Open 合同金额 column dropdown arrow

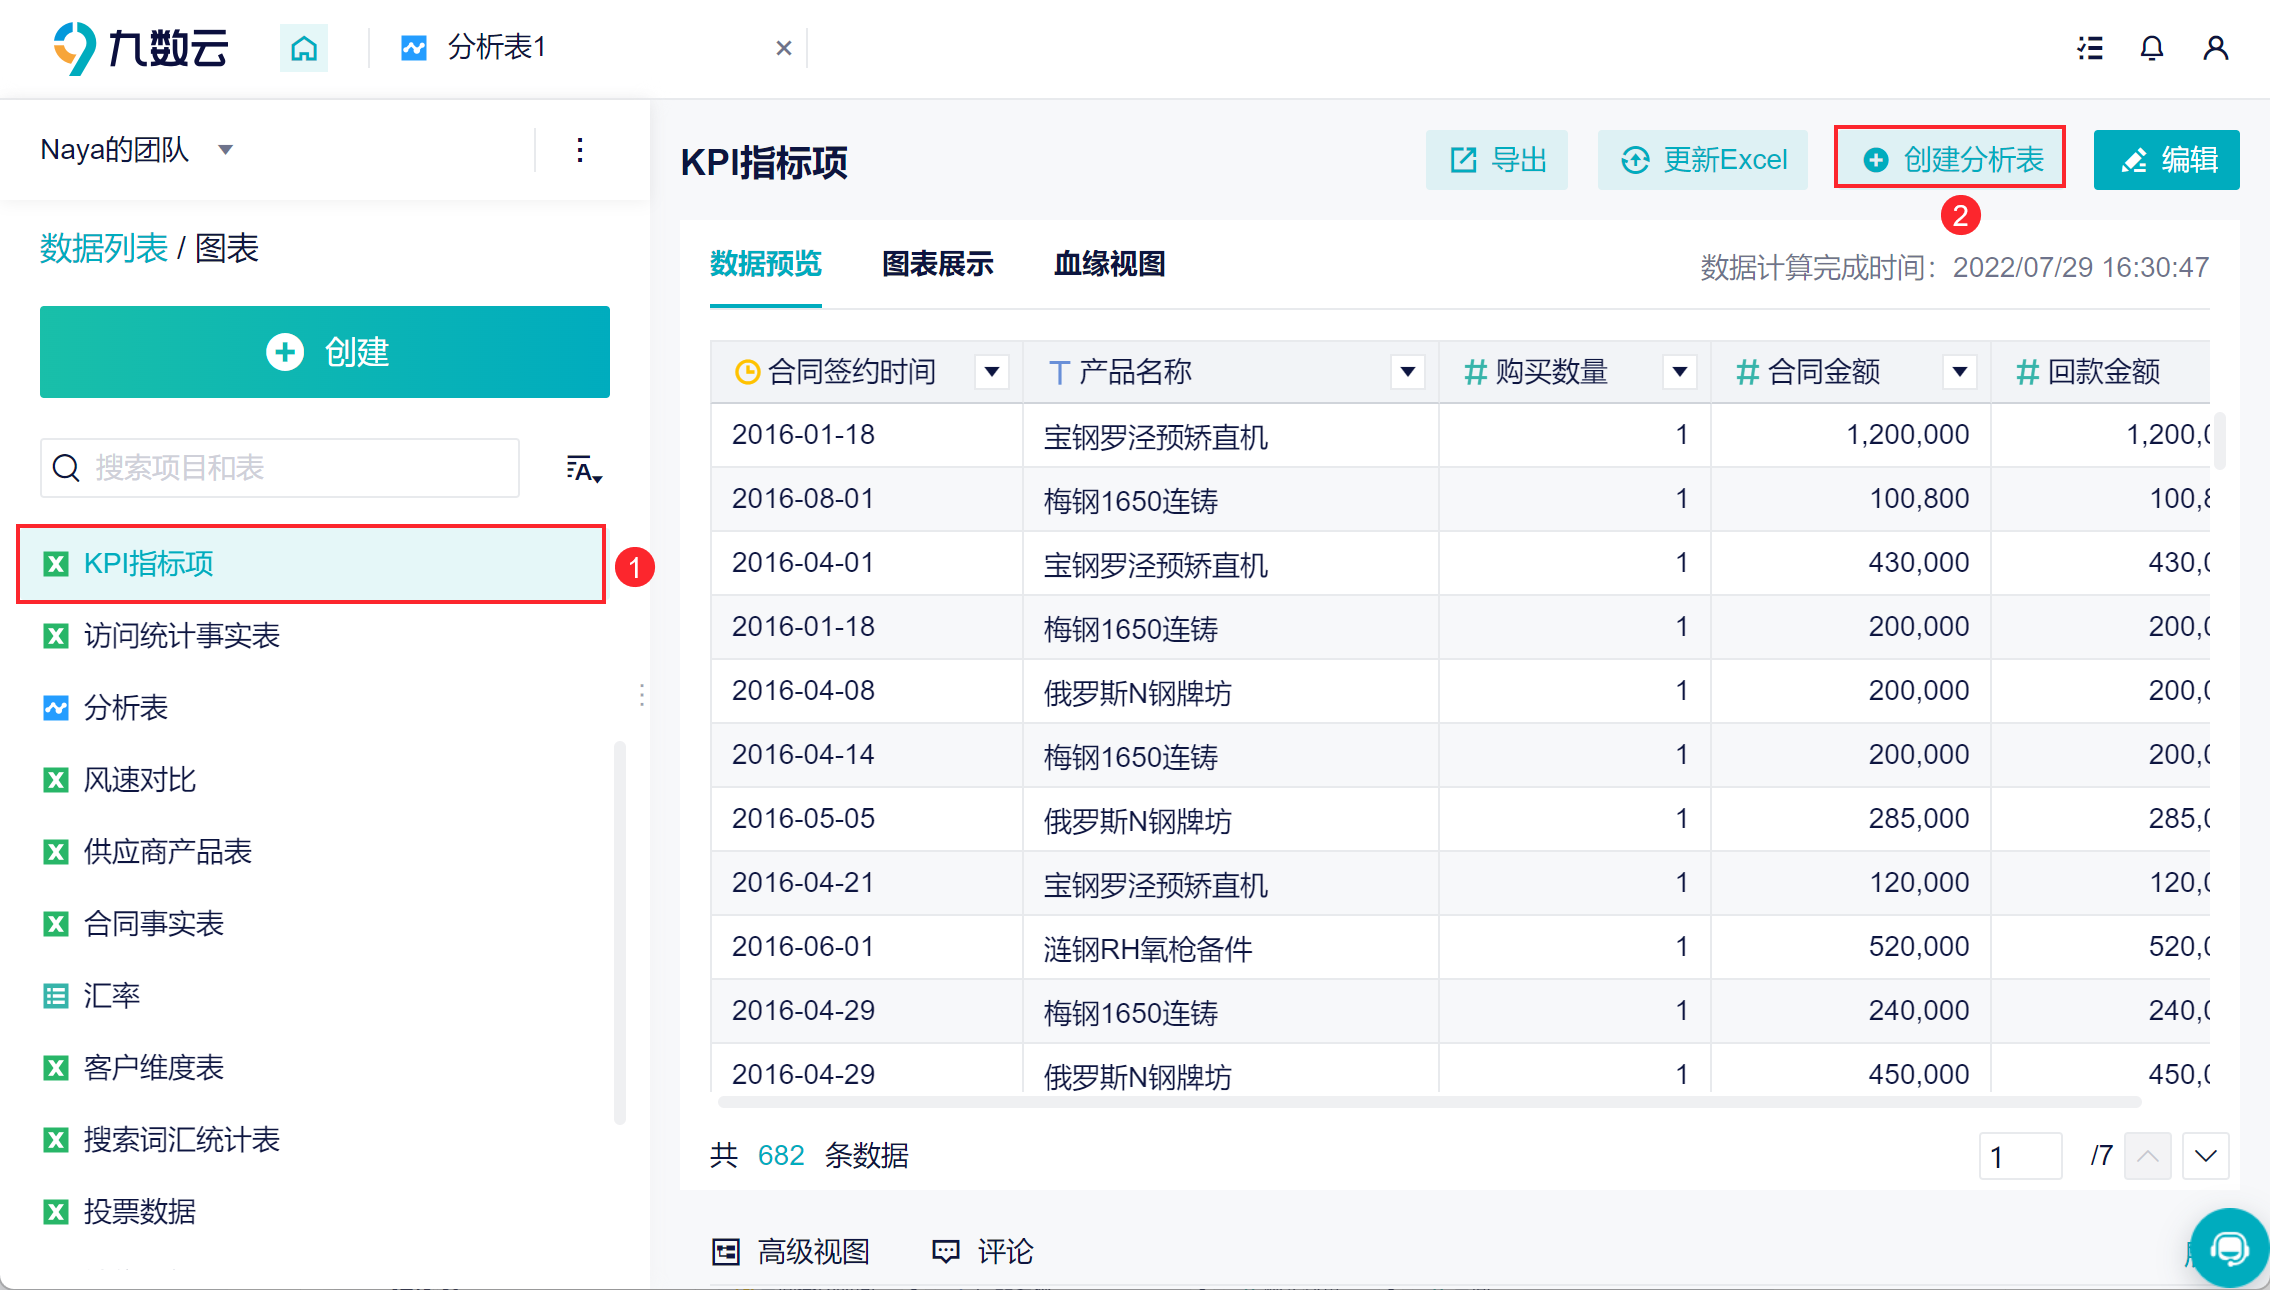[x=1960, y=372]
